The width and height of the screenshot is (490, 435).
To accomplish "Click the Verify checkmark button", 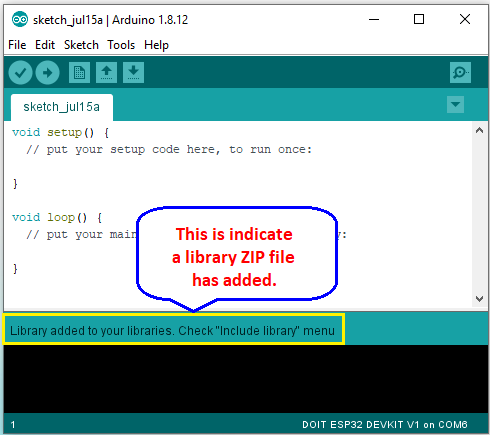I will coord(20,72).
